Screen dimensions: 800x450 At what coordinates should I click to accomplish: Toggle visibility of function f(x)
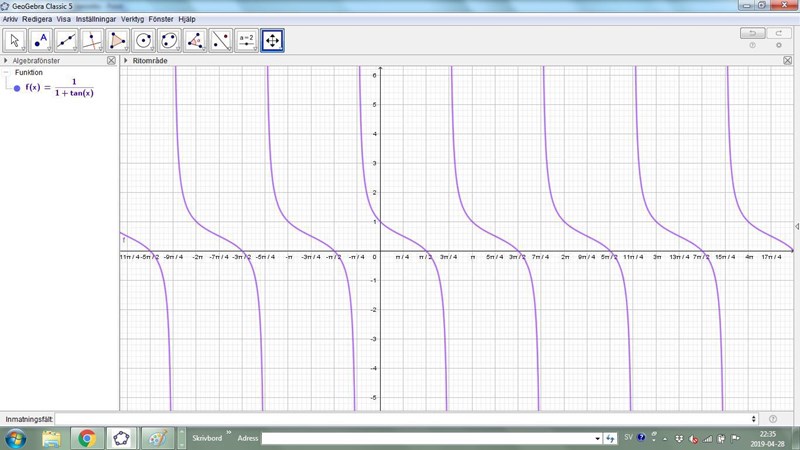pyautogui.click(x=17, y=88)
